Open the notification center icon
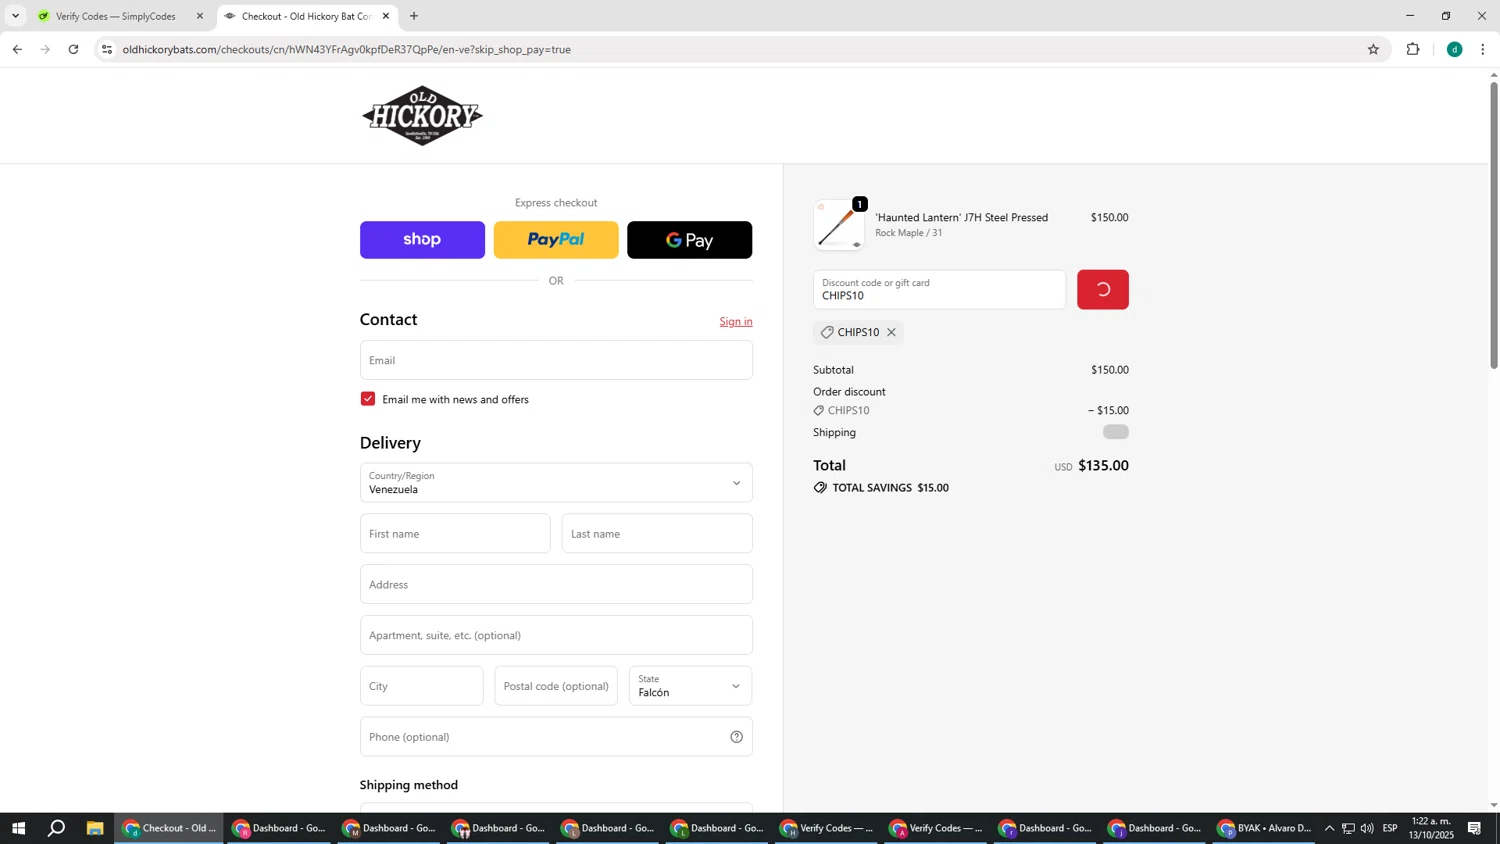 pos(1474,828)
